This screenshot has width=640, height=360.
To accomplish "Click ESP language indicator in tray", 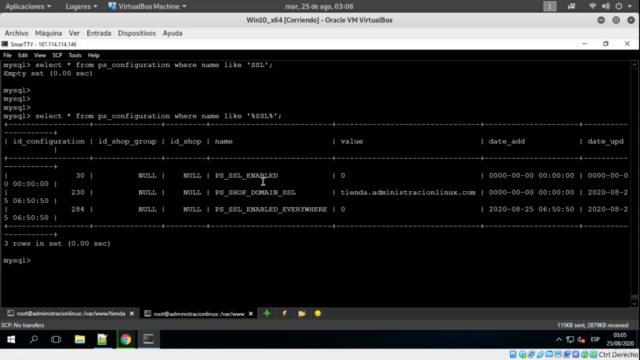I will [595, 340].
